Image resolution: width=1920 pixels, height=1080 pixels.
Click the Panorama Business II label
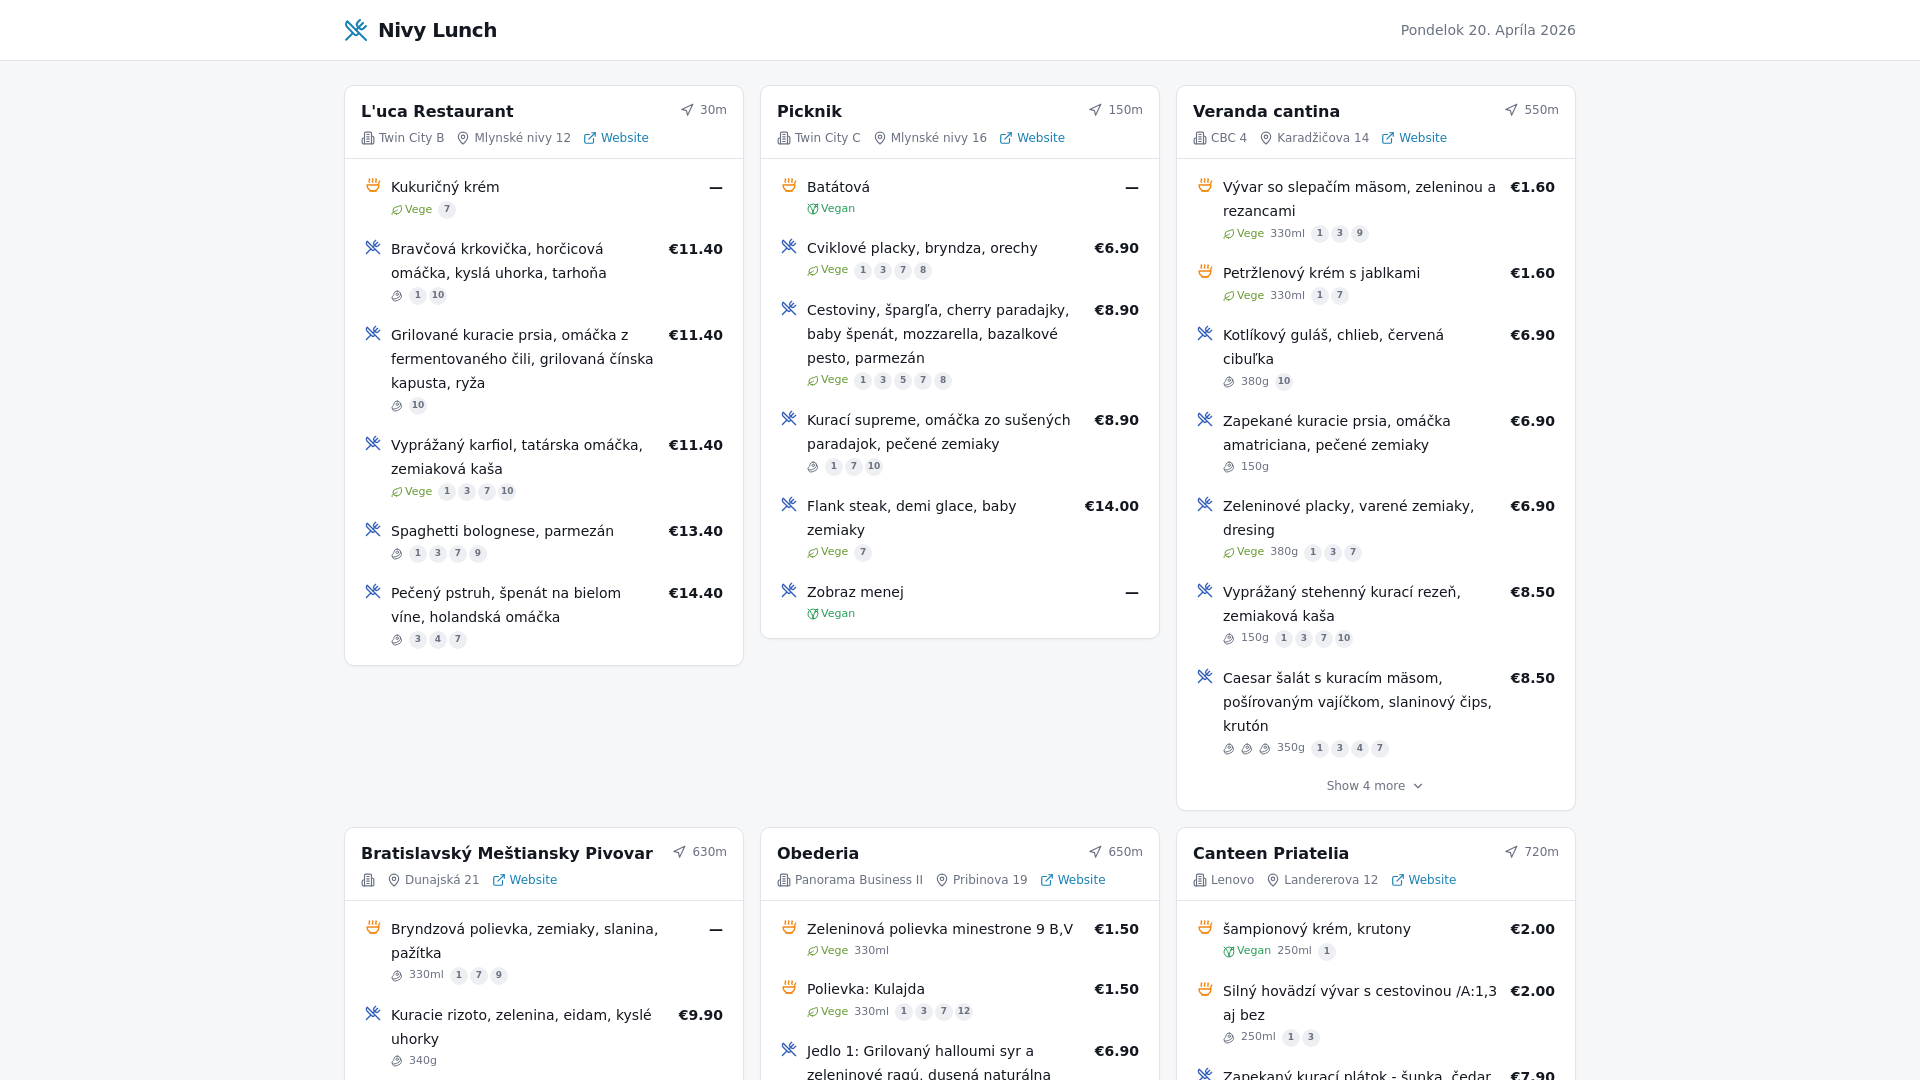click(859, 880)
